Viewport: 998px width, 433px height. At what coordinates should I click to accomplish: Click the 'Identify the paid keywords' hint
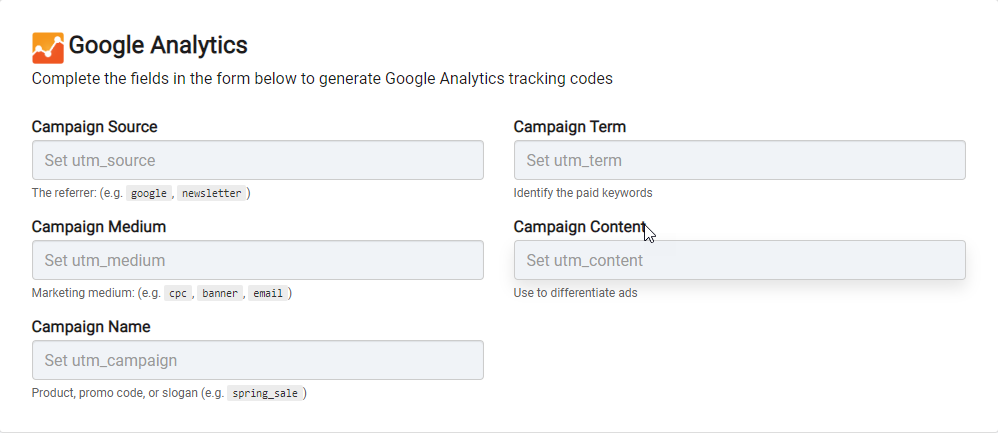pyautogui.click(x=583, y=193)
